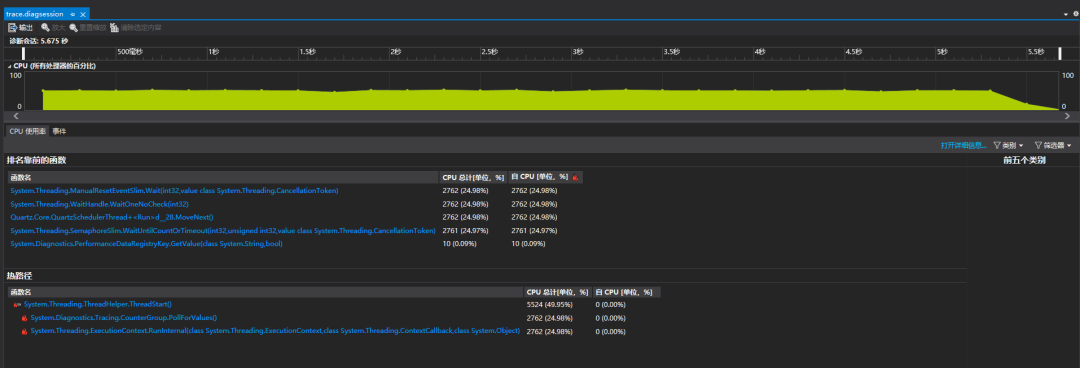The width and height of the screenshot is (1080, 368).
Task: Select the CounterGroup.PollForValues() hot path row
Action: [x=124, y=318]
